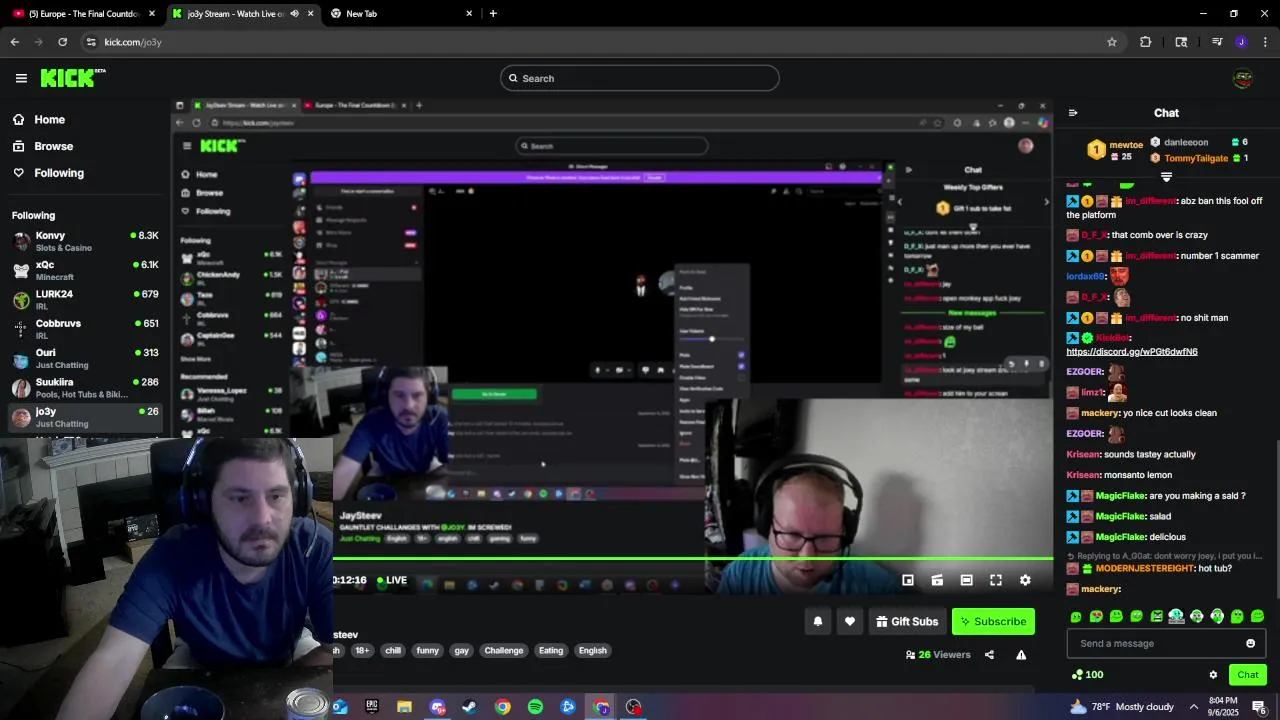The image size is (1280, 720).
Task: Open File Explorer from the taskbar
Action: point(404,707)
